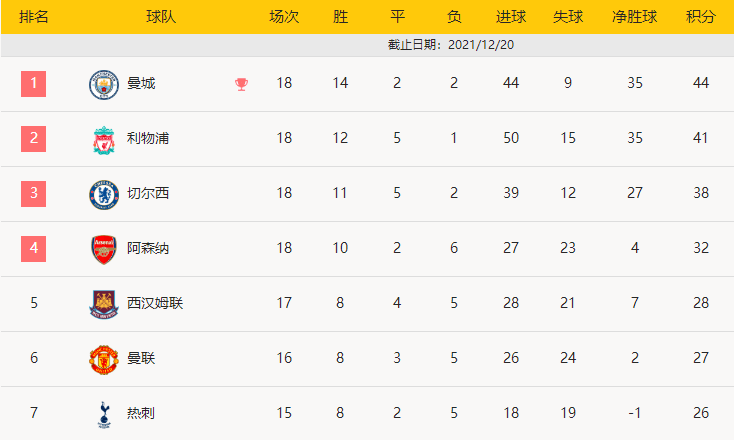The width and height of the screenshot is (734, 440).
Task: Click the 截止日期 2021/12/20 date bar
Action: point(451,45)
